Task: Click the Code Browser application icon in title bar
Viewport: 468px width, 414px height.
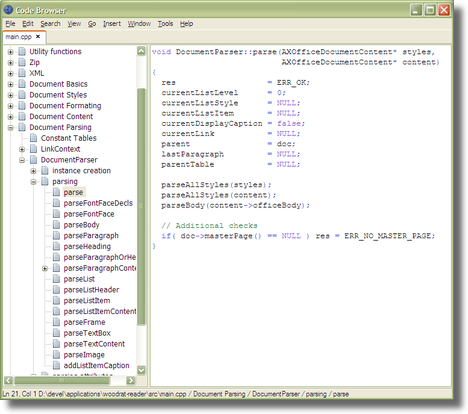Action: point(8,10)
